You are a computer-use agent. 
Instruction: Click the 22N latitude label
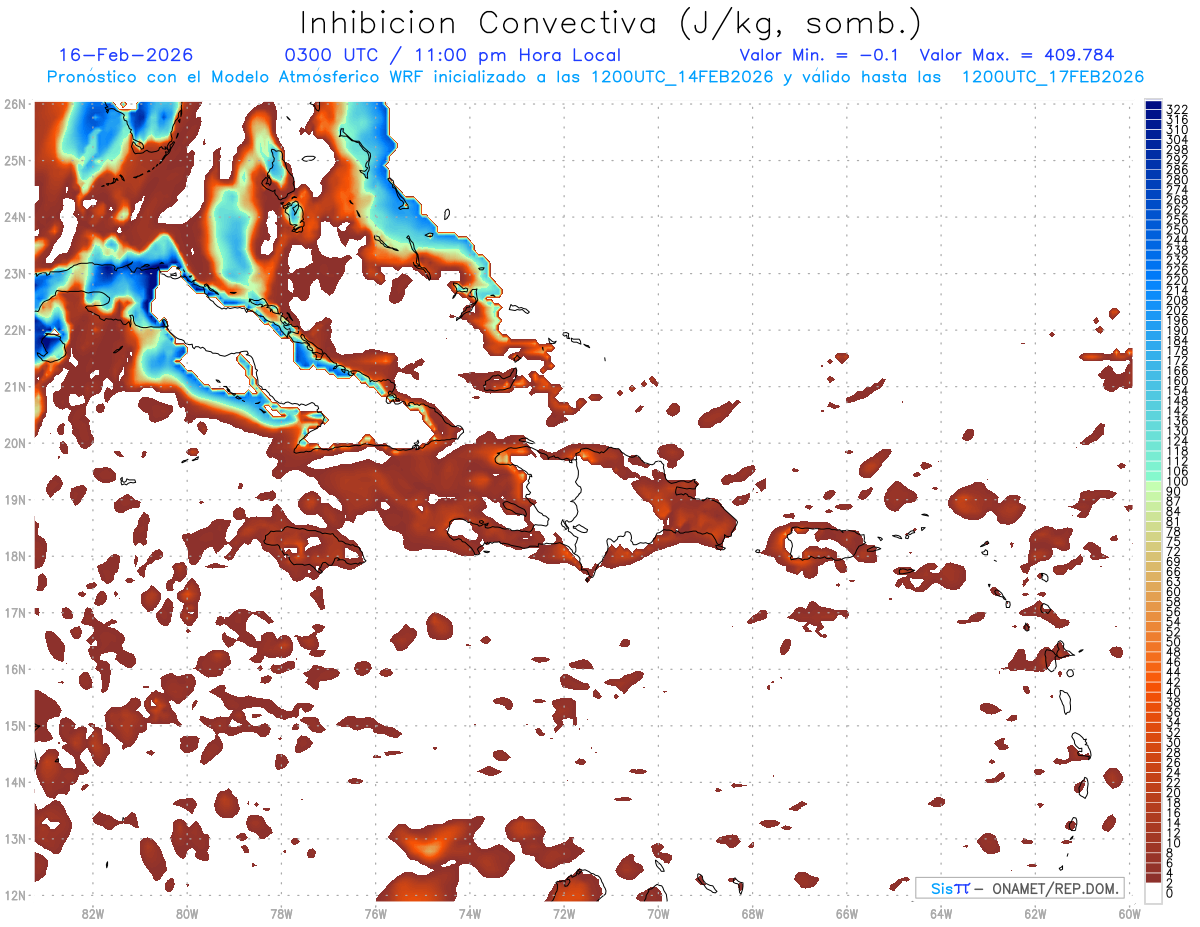(14, 330)
